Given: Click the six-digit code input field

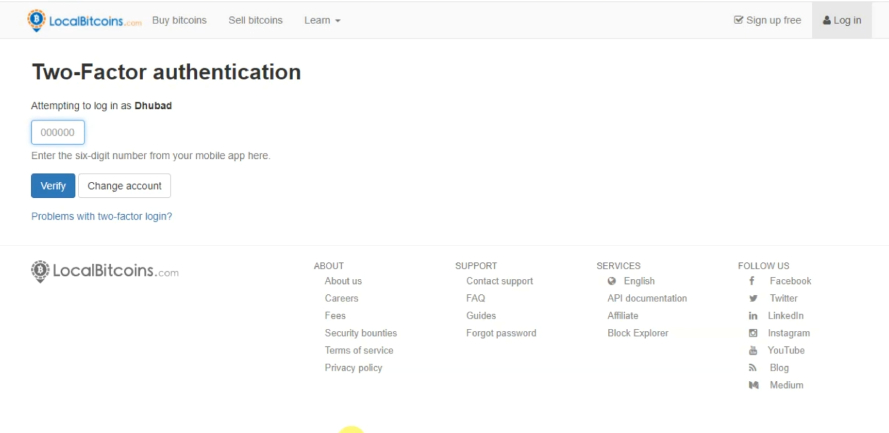Looking at the screenshot, I should tap(58, 133).
